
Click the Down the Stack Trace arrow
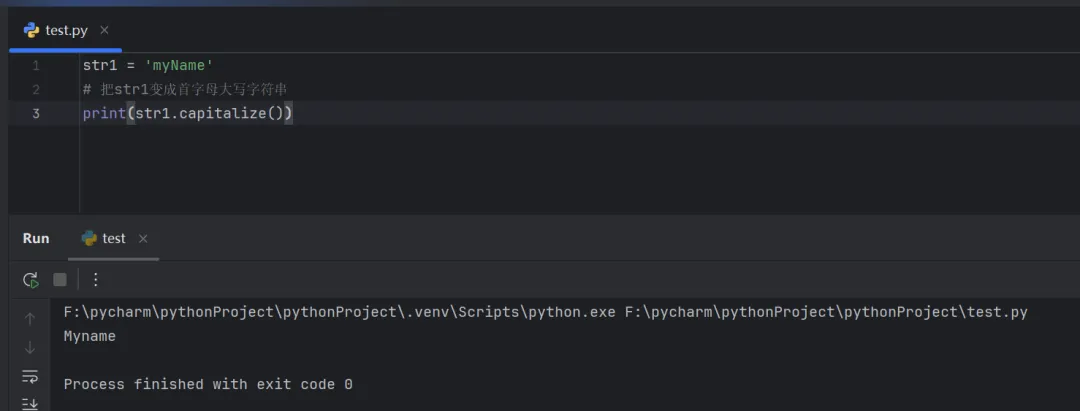pos(30,347)
